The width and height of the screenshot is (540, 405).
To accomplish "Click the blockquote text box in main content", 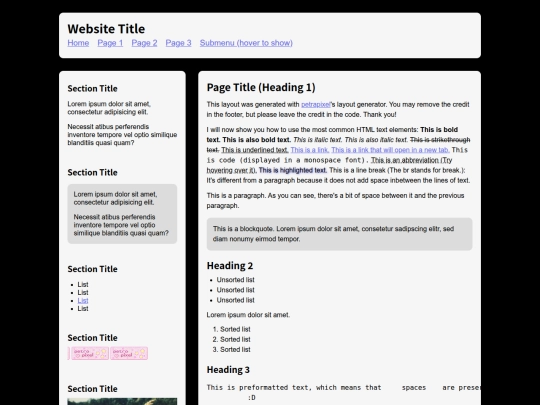I will [340, 234].
